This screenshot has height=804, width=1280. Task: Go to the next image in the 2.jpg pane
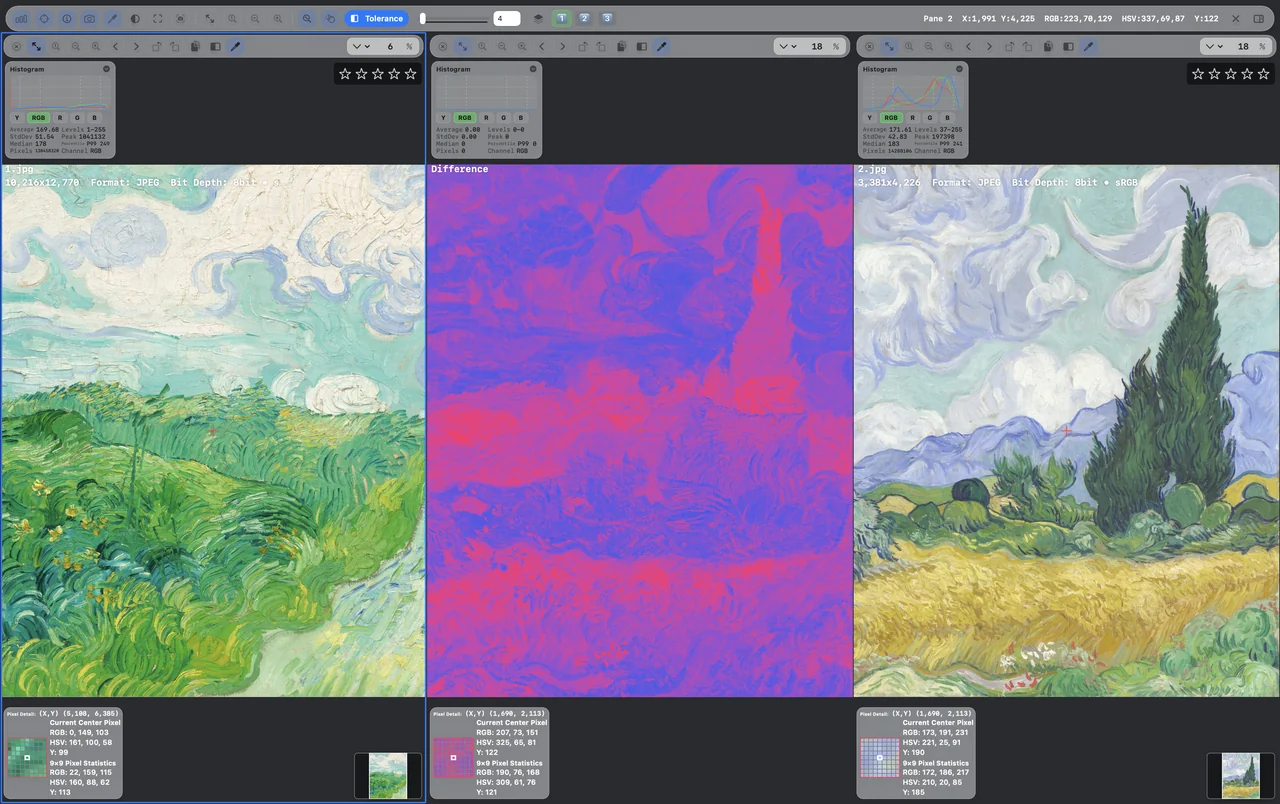click(x=989, y=47)
